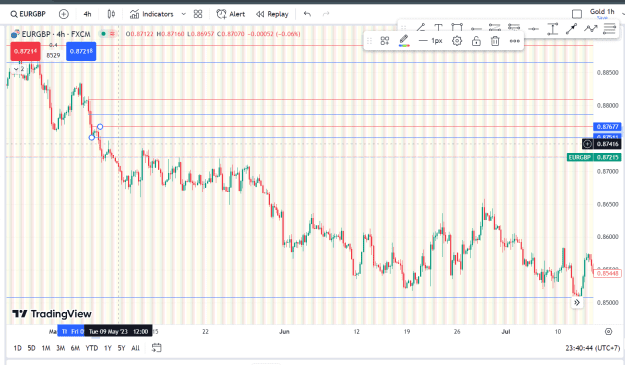Open timezone menu showing 23:40:44 (UTC+7)
This screenshot has width=625, height=365.
coord(593,348)
